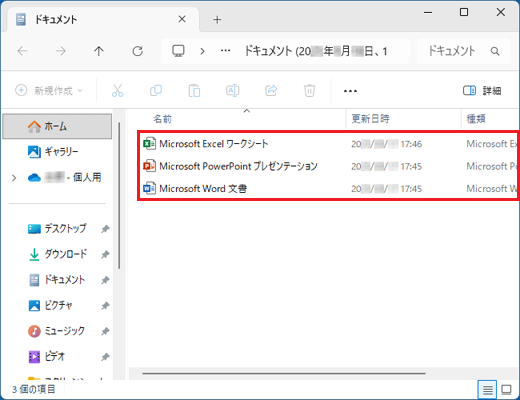520x400 pixels.
Task: Switch to details list view
Action: point(487,389)
